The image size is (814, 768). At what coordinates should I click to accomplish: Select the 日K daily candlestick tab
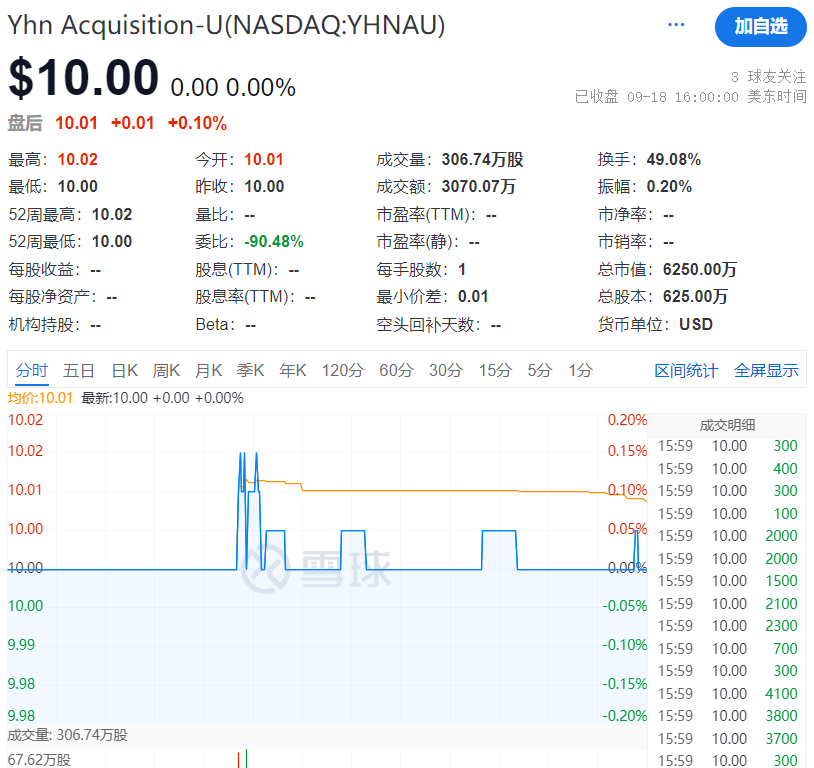point(124,369)
